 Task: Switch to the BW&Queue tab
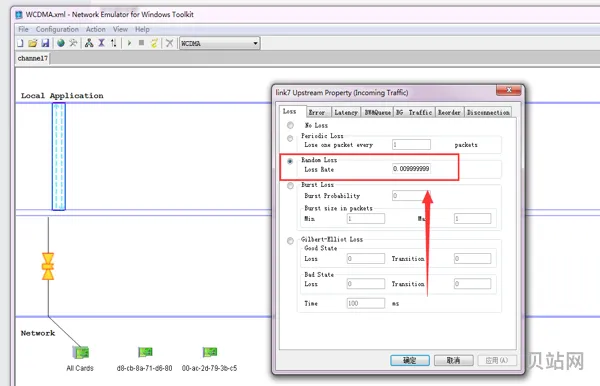pyautogui.click(x=377, y=112)
